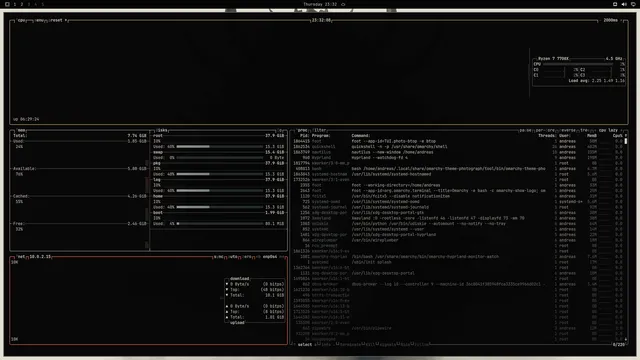The image size is (640, 360).
Task: Click the mem box title
Action: click(22, 130)
